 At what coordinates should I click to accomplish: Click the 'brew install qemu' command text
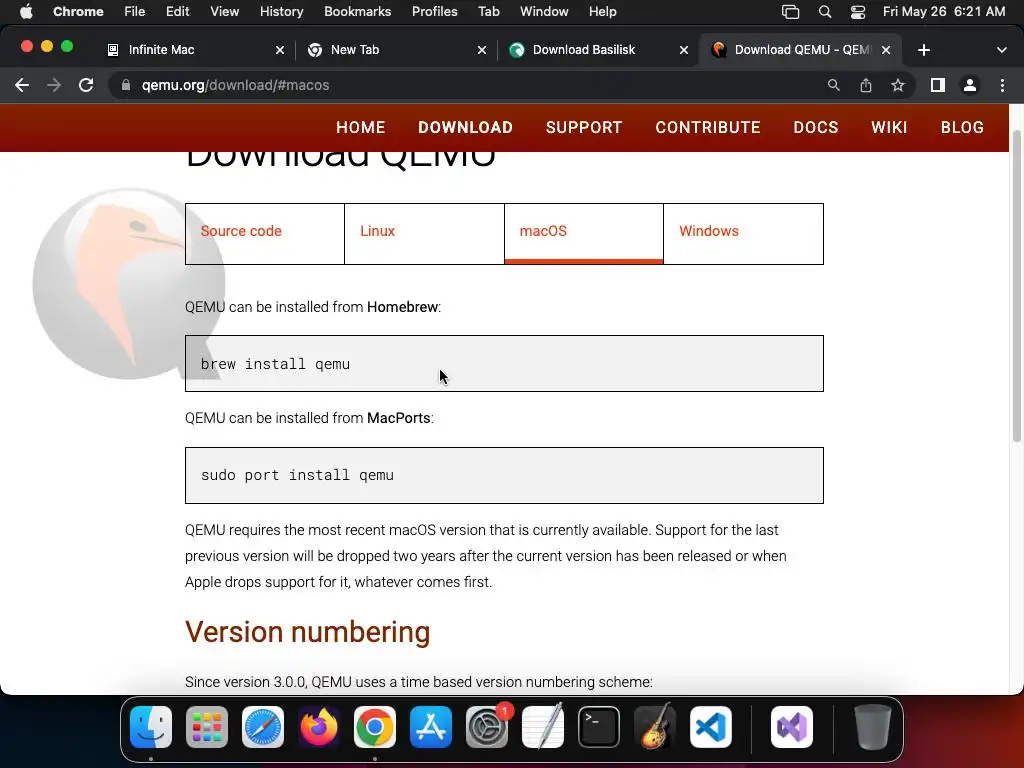click(275, 364)
